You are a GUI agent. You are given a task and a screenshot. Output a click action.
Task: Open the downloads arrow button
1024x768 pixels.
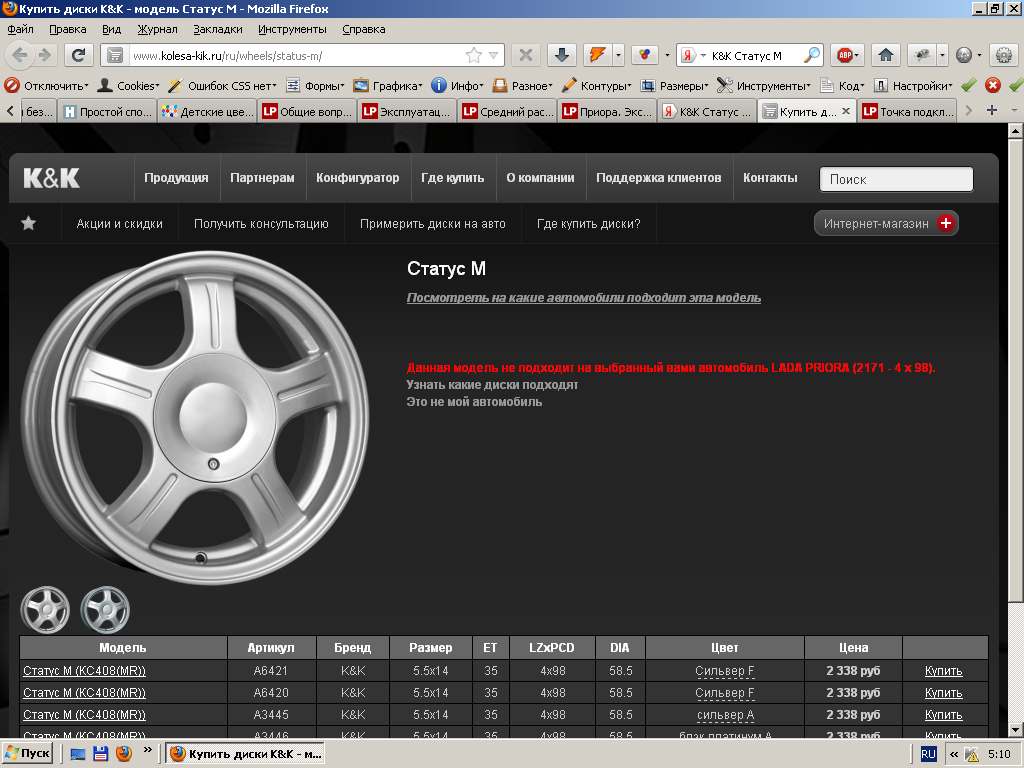tap(562, 56)
